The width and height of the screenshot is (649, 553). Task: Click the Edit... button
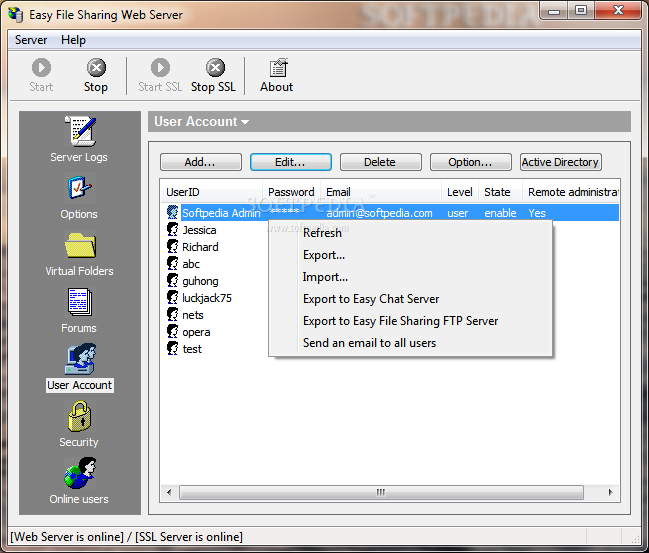pyautogui.click(x=291, y=162)
